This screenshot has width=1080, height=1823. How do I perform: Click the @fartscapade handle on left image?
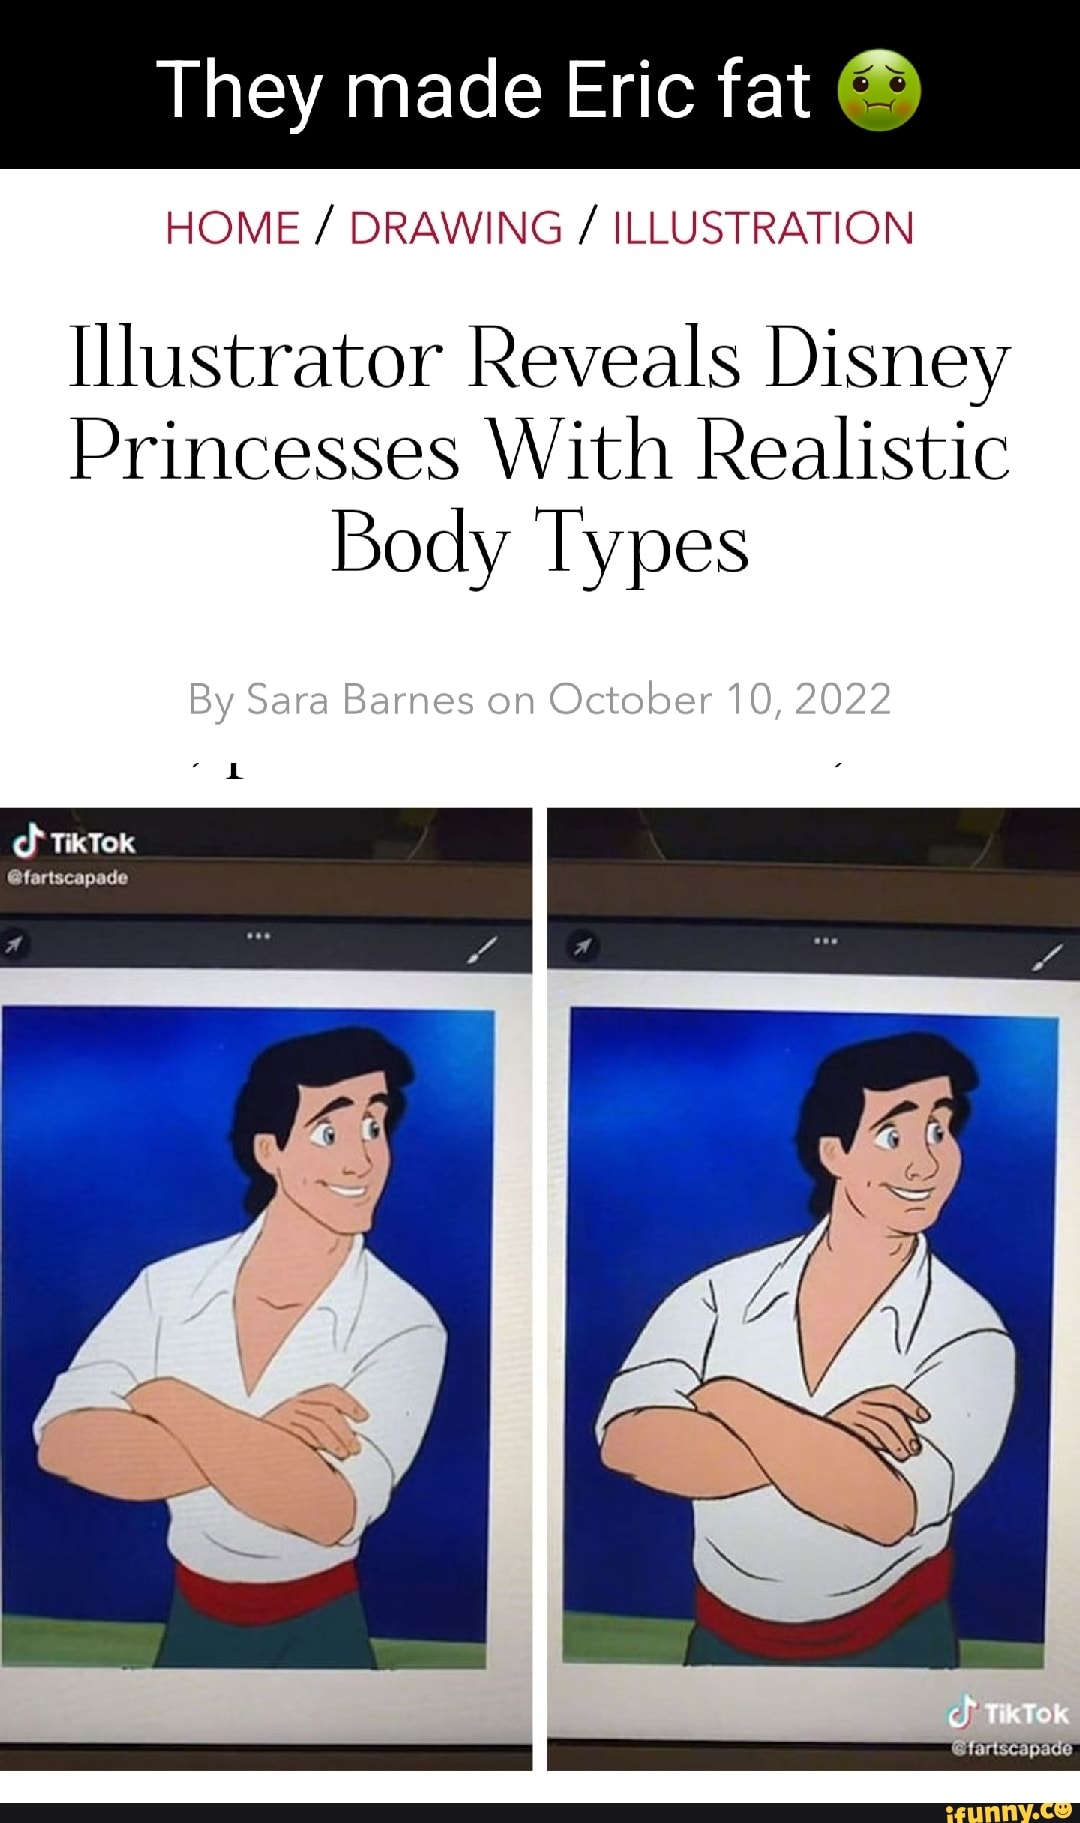tap(69, 877)
